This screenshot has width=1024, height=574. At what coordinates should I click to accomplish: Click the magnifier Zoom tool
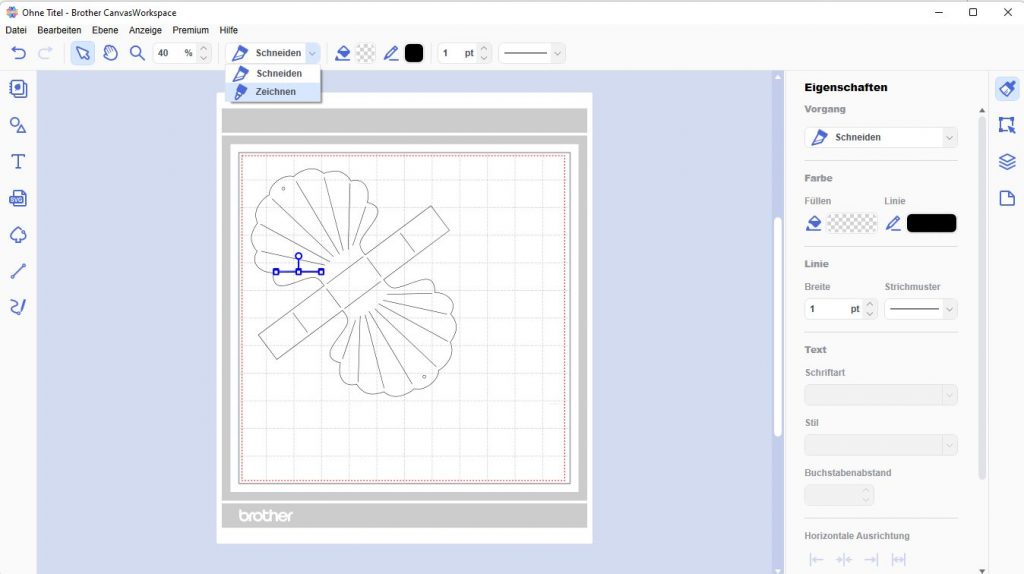[137, 53]
